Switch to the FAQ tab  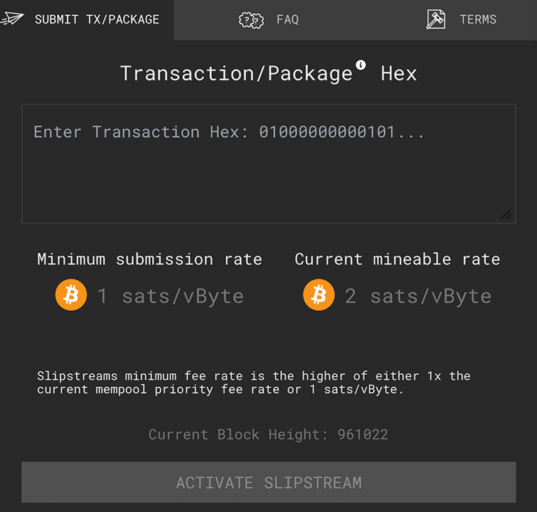(268, 20)
